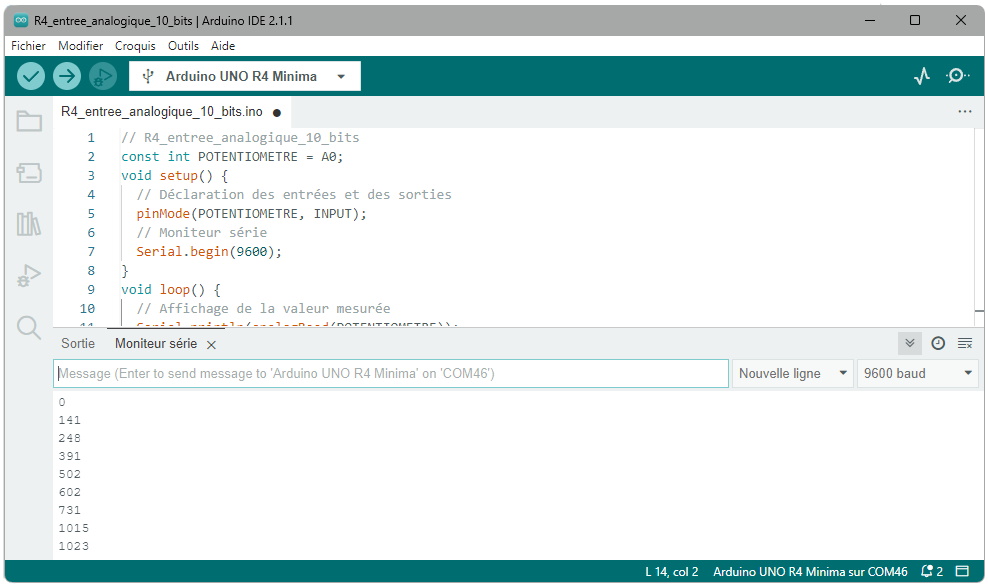Click the comment // Moniteur série
Screen dimensions: 988x588
click(202, 233)
